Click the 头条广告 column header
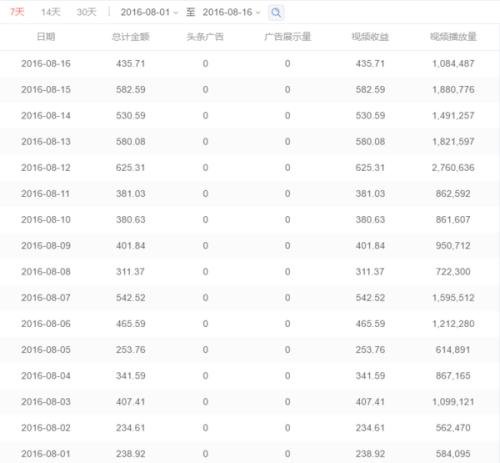500x463 pixels. (205, 37)
